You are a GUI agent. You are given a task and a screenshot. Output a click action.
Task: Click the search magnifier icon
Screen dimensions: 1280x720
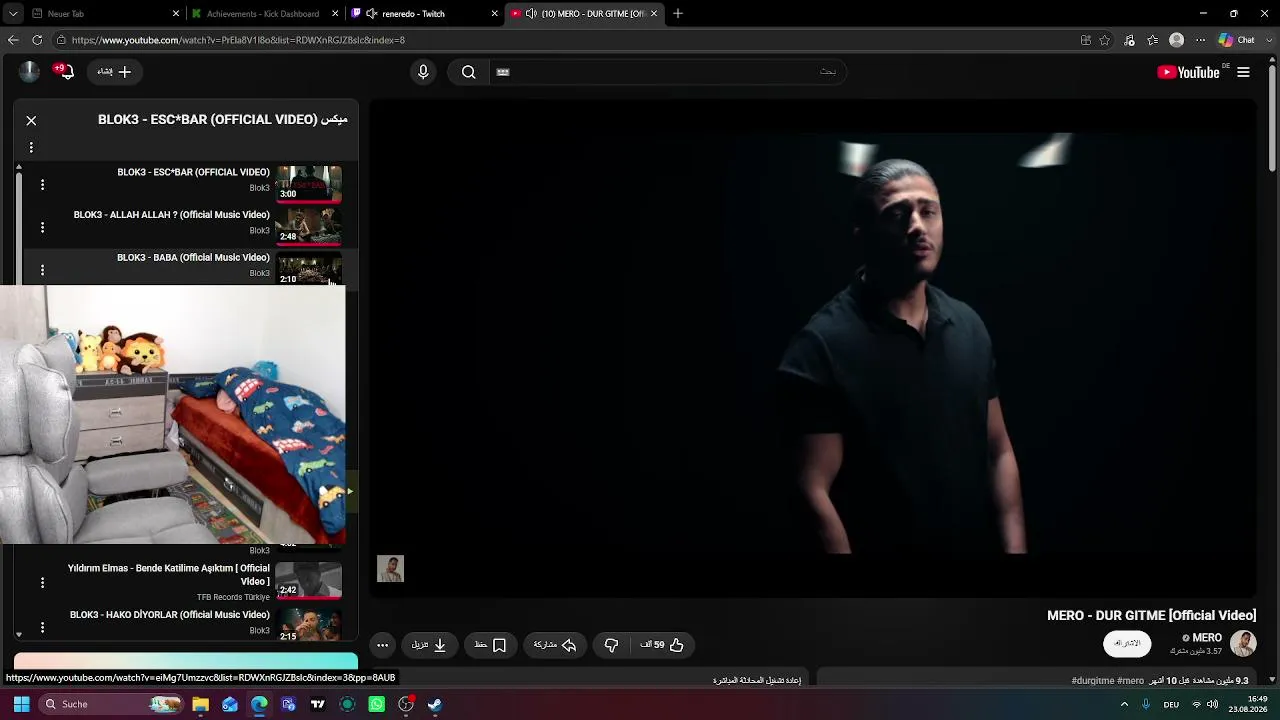(x=468, y=72)
